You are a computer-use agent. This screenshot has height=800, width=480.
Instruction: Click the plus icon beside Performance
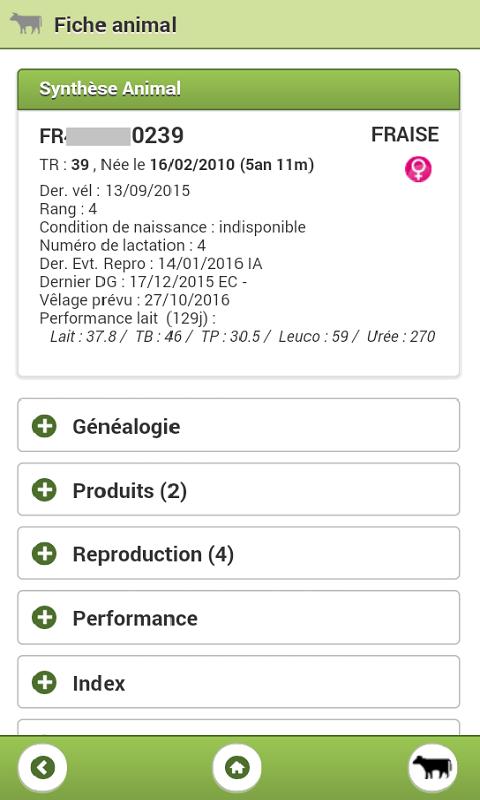click(44, 617)
